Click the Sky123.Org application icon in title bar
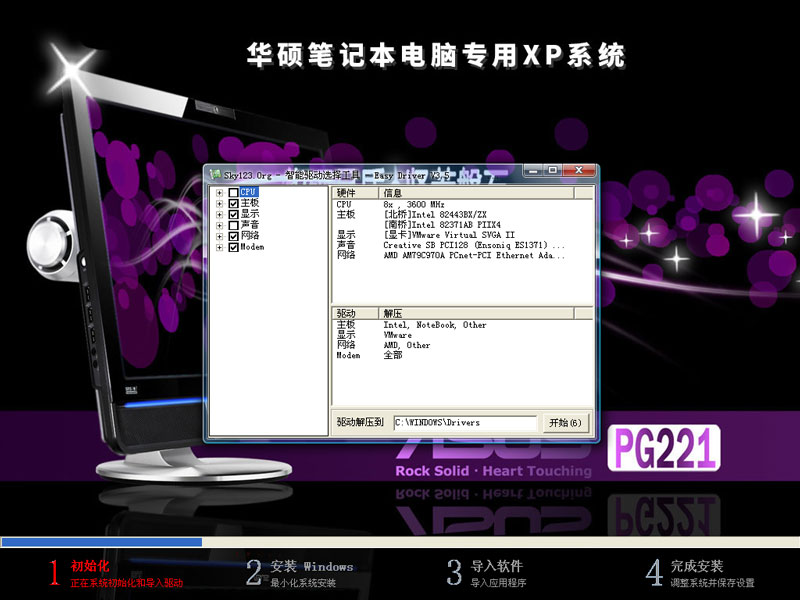This screenshot has width=800, height=600. pos(215,173)
